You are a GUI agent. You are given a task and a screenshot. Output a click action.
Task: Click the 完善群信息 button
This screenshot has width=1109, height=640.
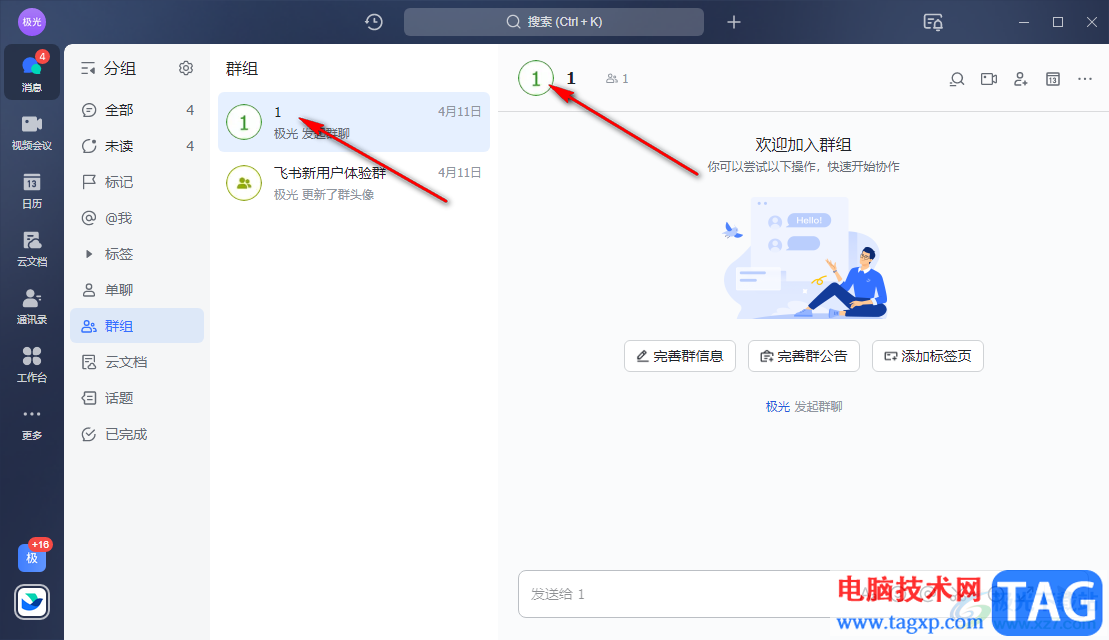(680, 356)
